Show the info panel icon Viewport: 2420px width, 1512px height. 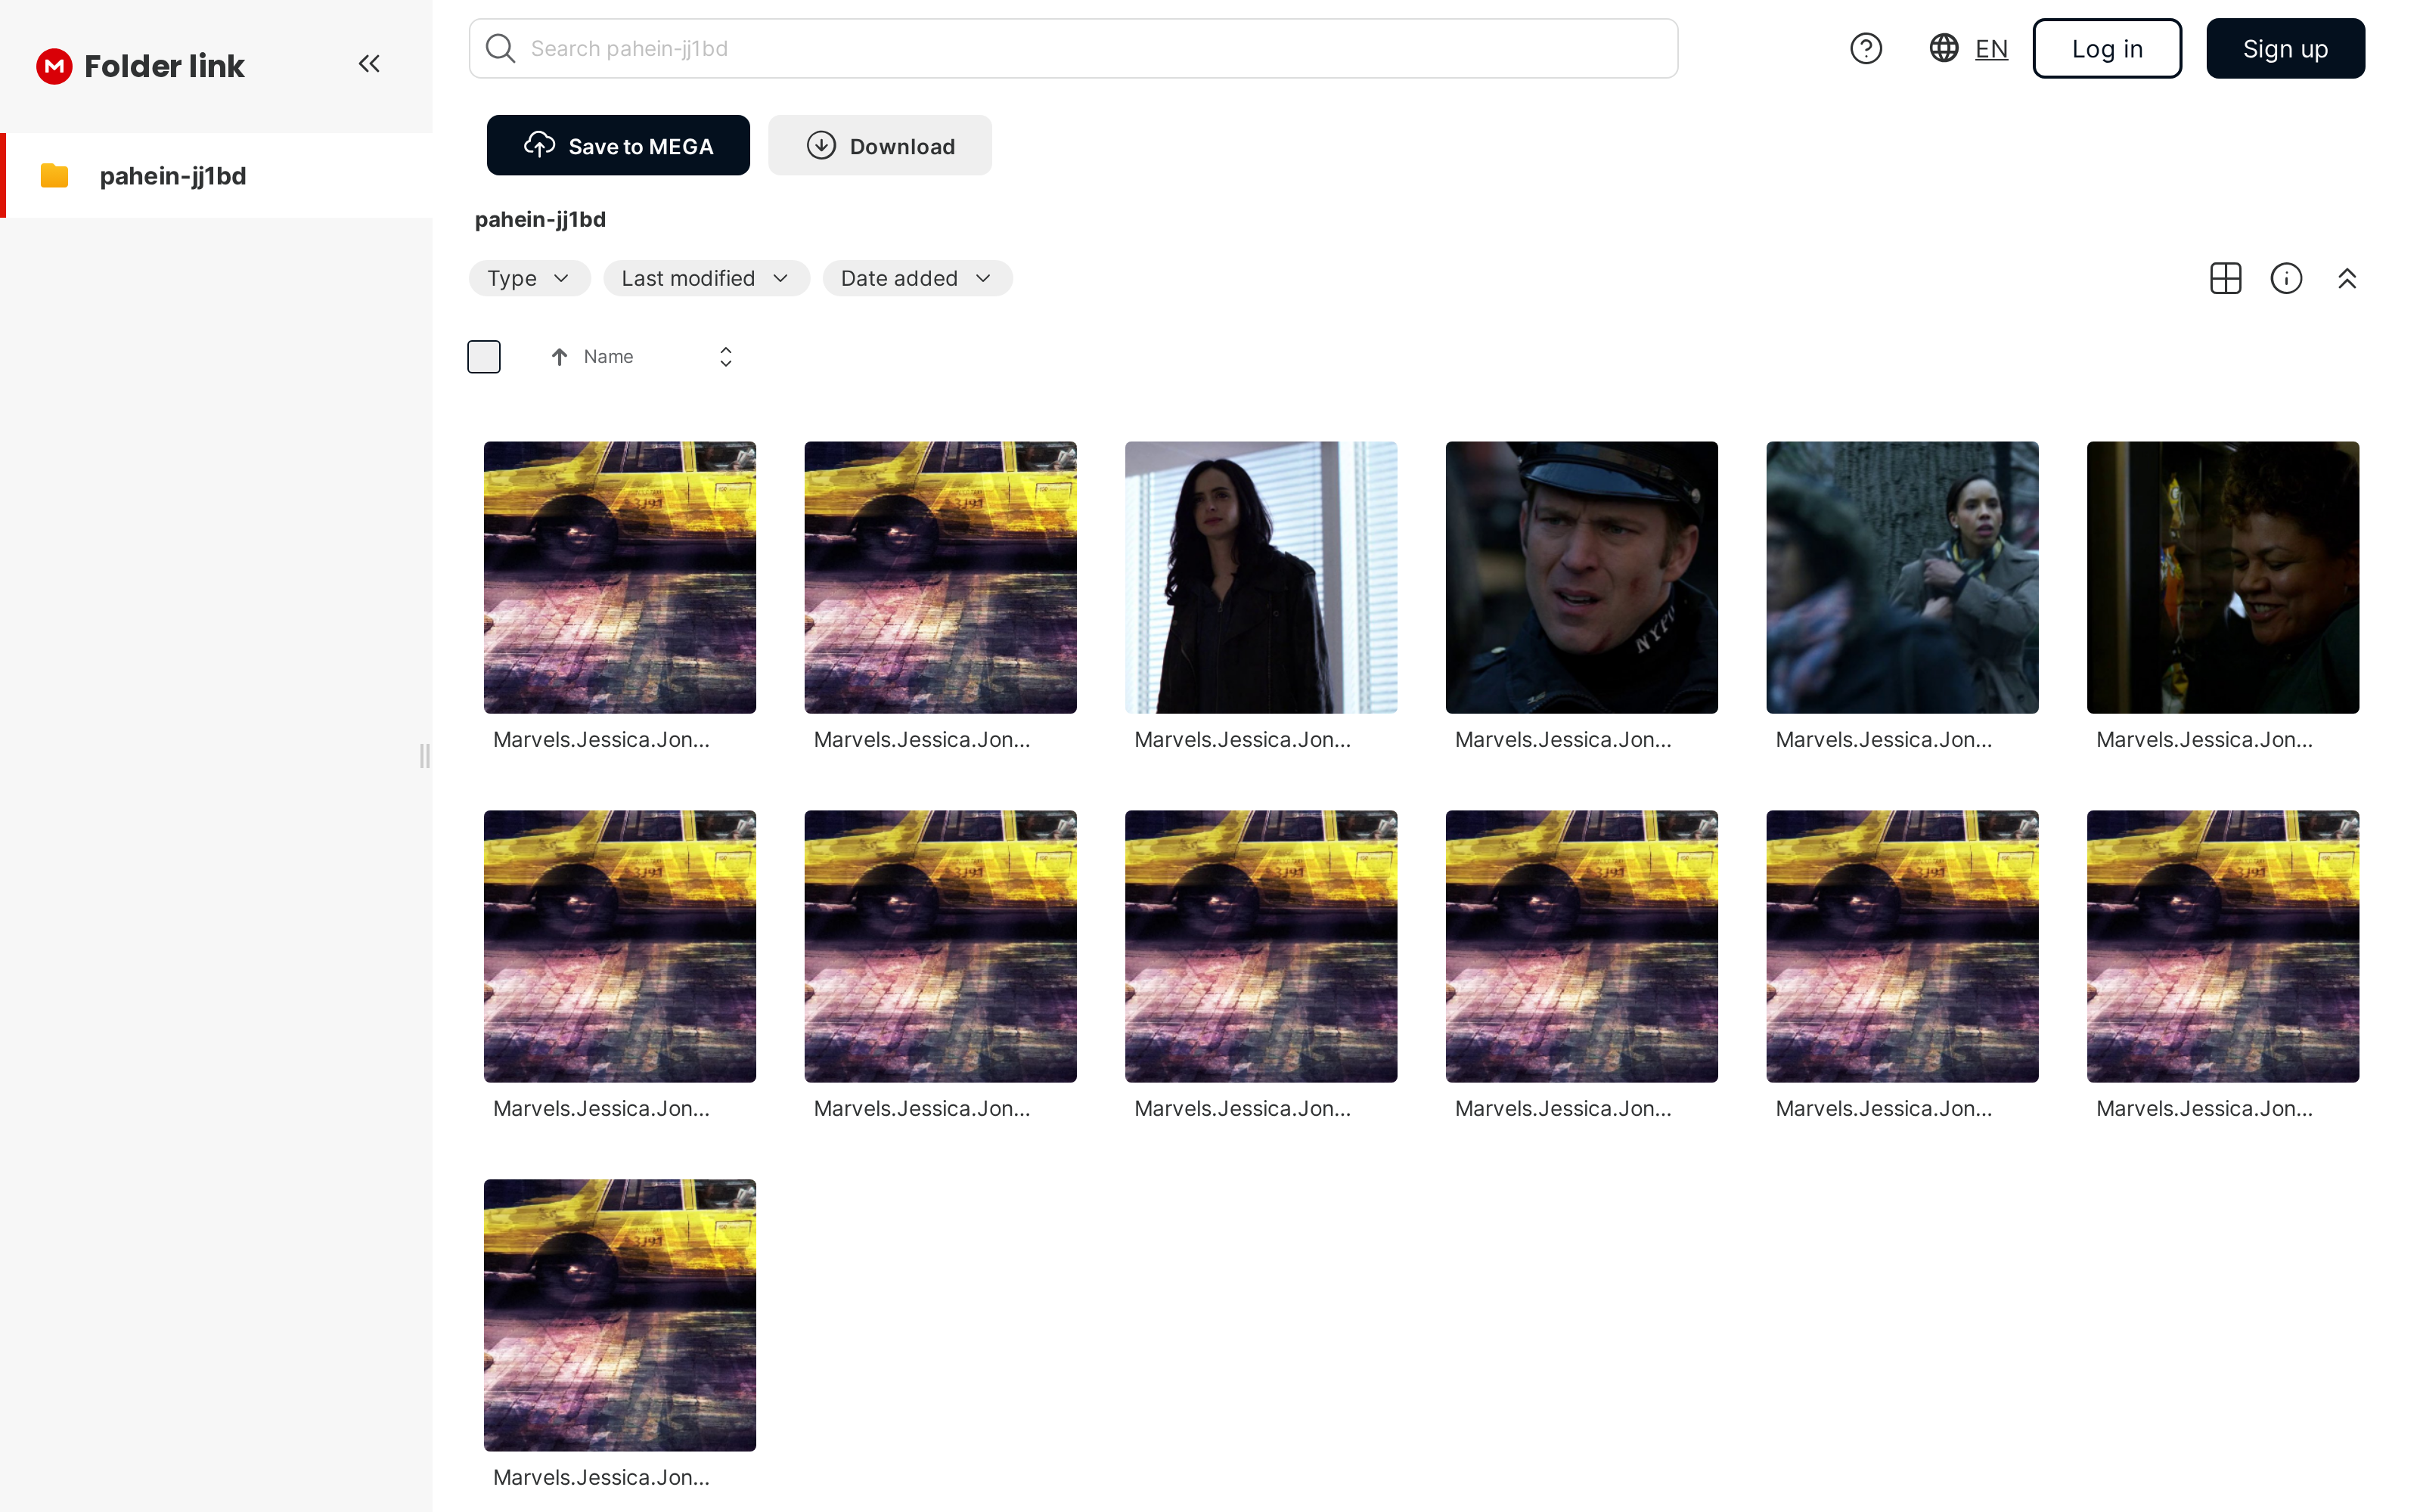(2286, 278)
